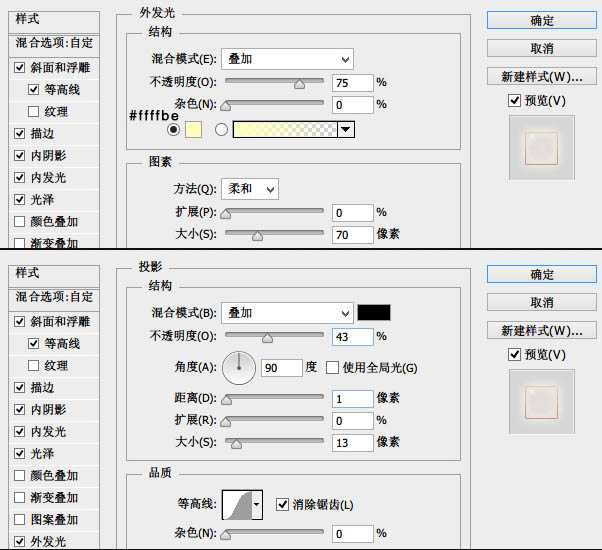Uncheck 斜面和浮雕 in the 外发光 dialog list
The width and height of the screenshot is (602, 550).
pyautogui.click(x=19, y=68)
